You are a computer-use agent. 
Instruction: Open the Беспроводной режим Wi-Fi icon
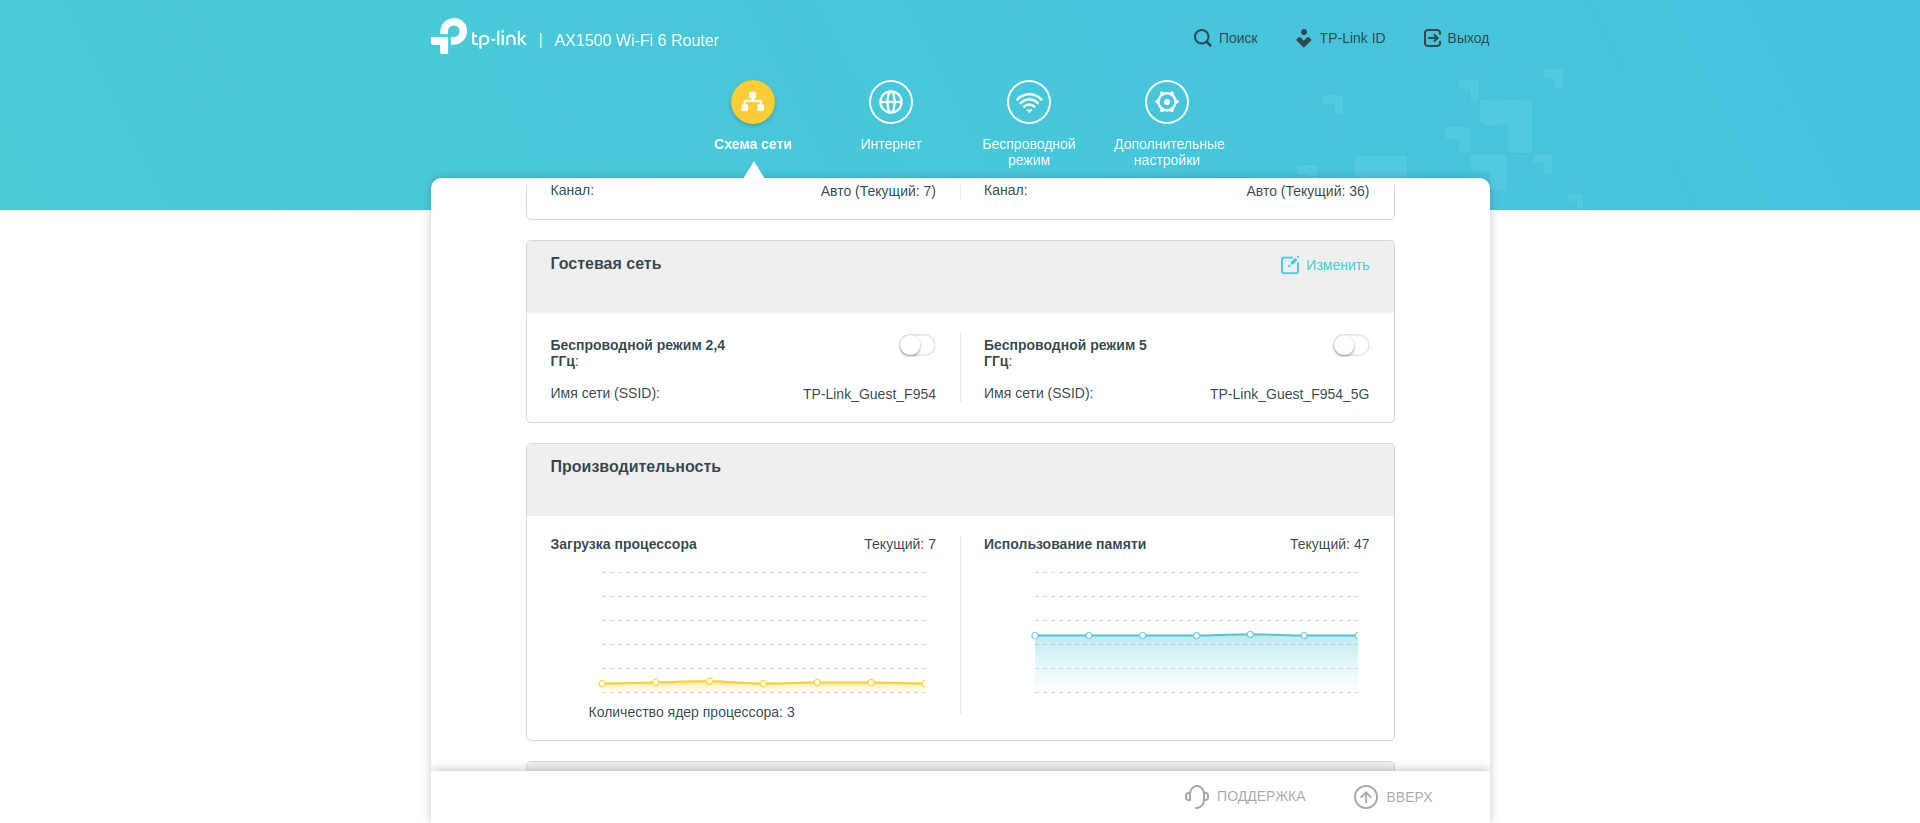click(x=1029, y=102)
